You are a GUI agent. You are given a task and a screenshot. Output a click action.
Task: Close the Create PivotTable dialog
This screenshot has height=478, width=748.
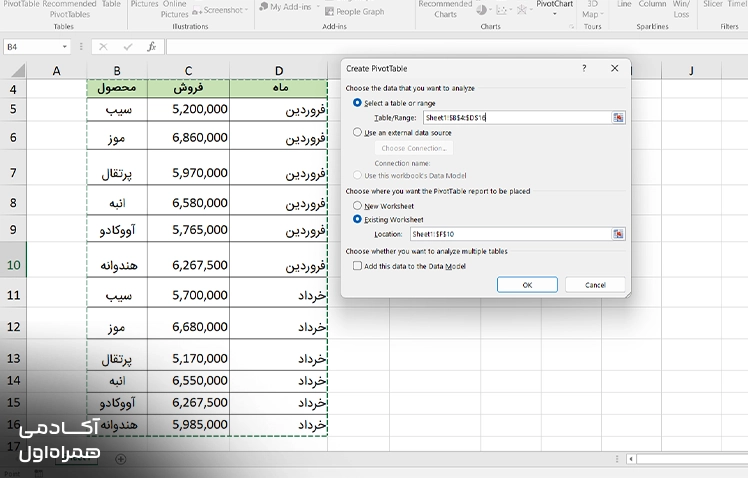[x=614, y=68]
